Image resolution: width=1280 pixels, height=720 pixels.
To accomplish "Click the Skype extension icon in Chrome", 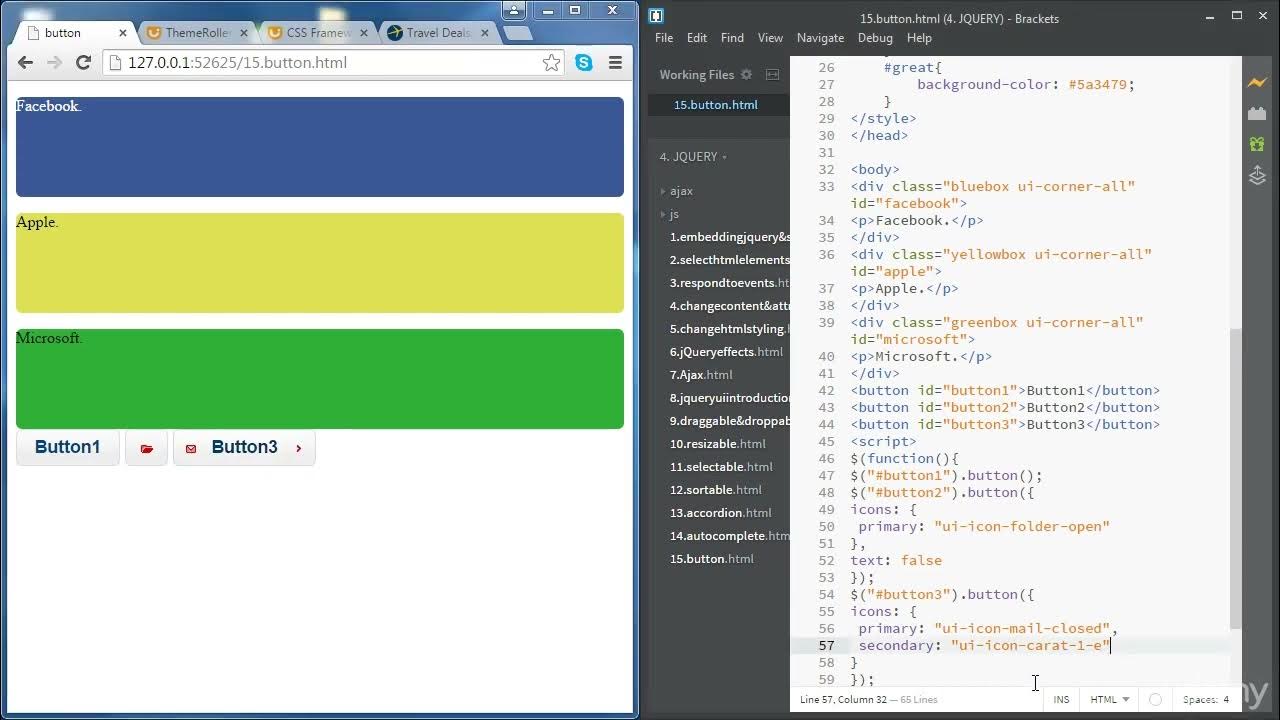I will 584,62.
